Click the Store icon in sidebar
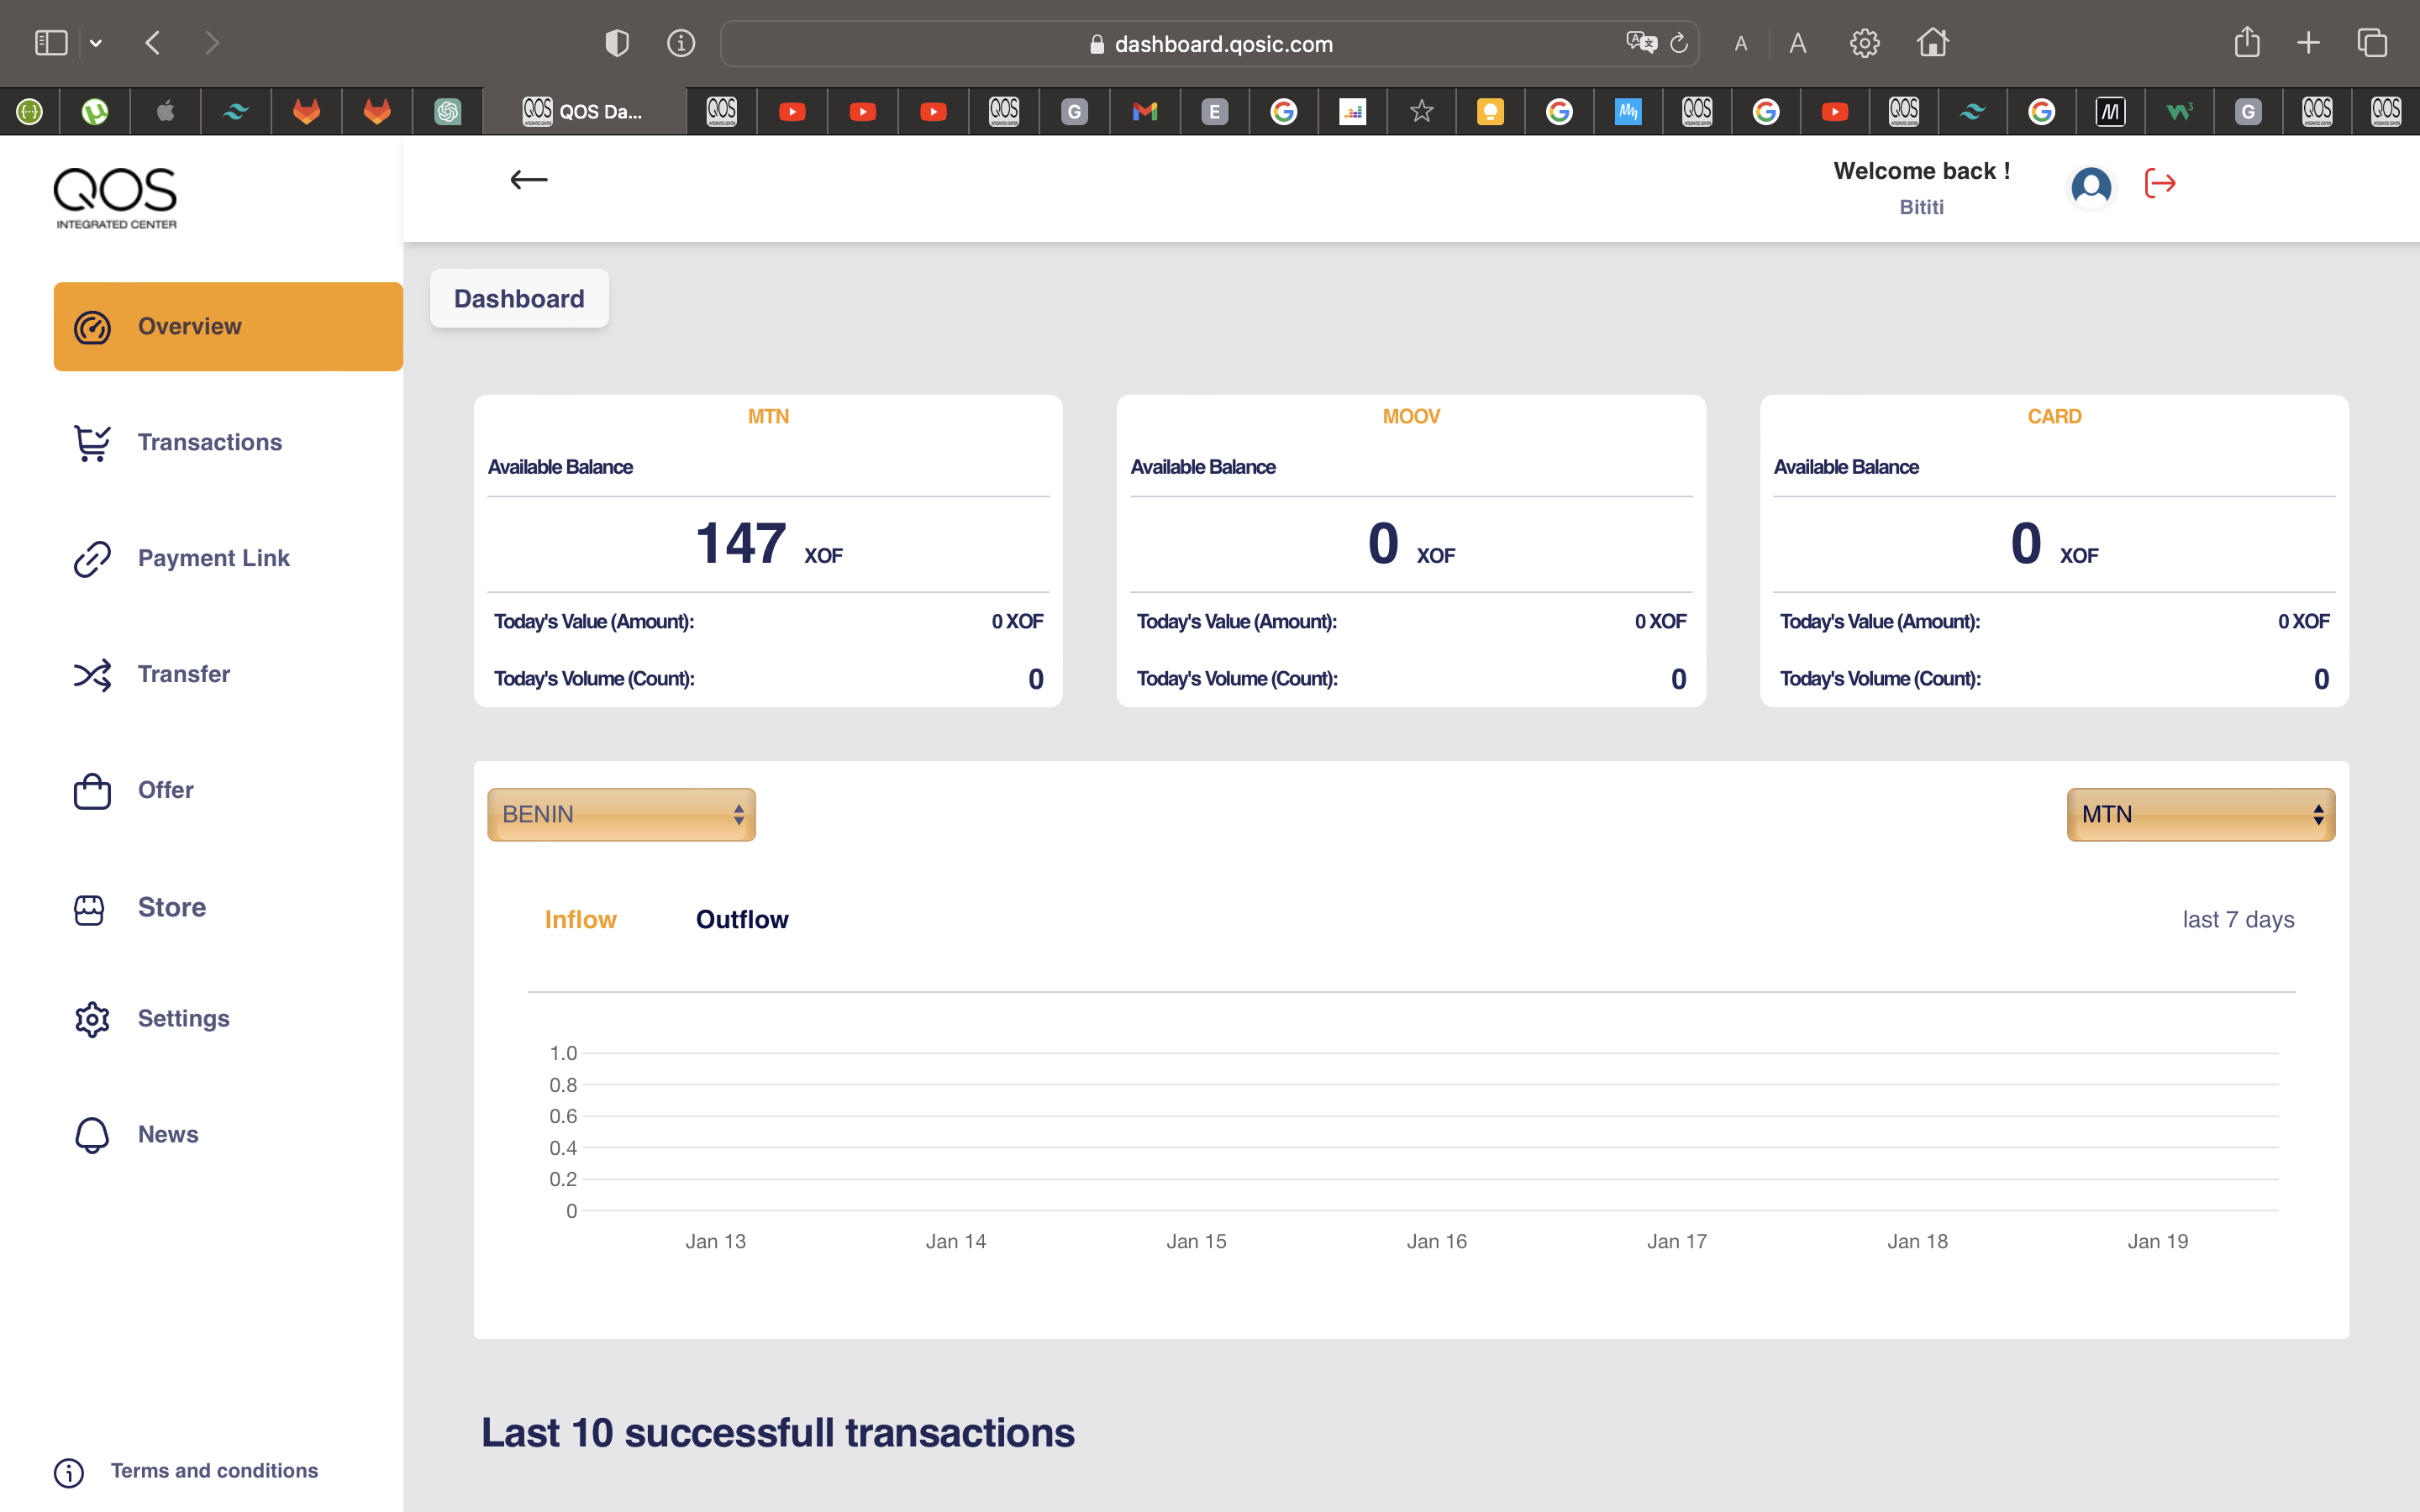This screenshot has width=2420, height=1512. pos(90,908)
